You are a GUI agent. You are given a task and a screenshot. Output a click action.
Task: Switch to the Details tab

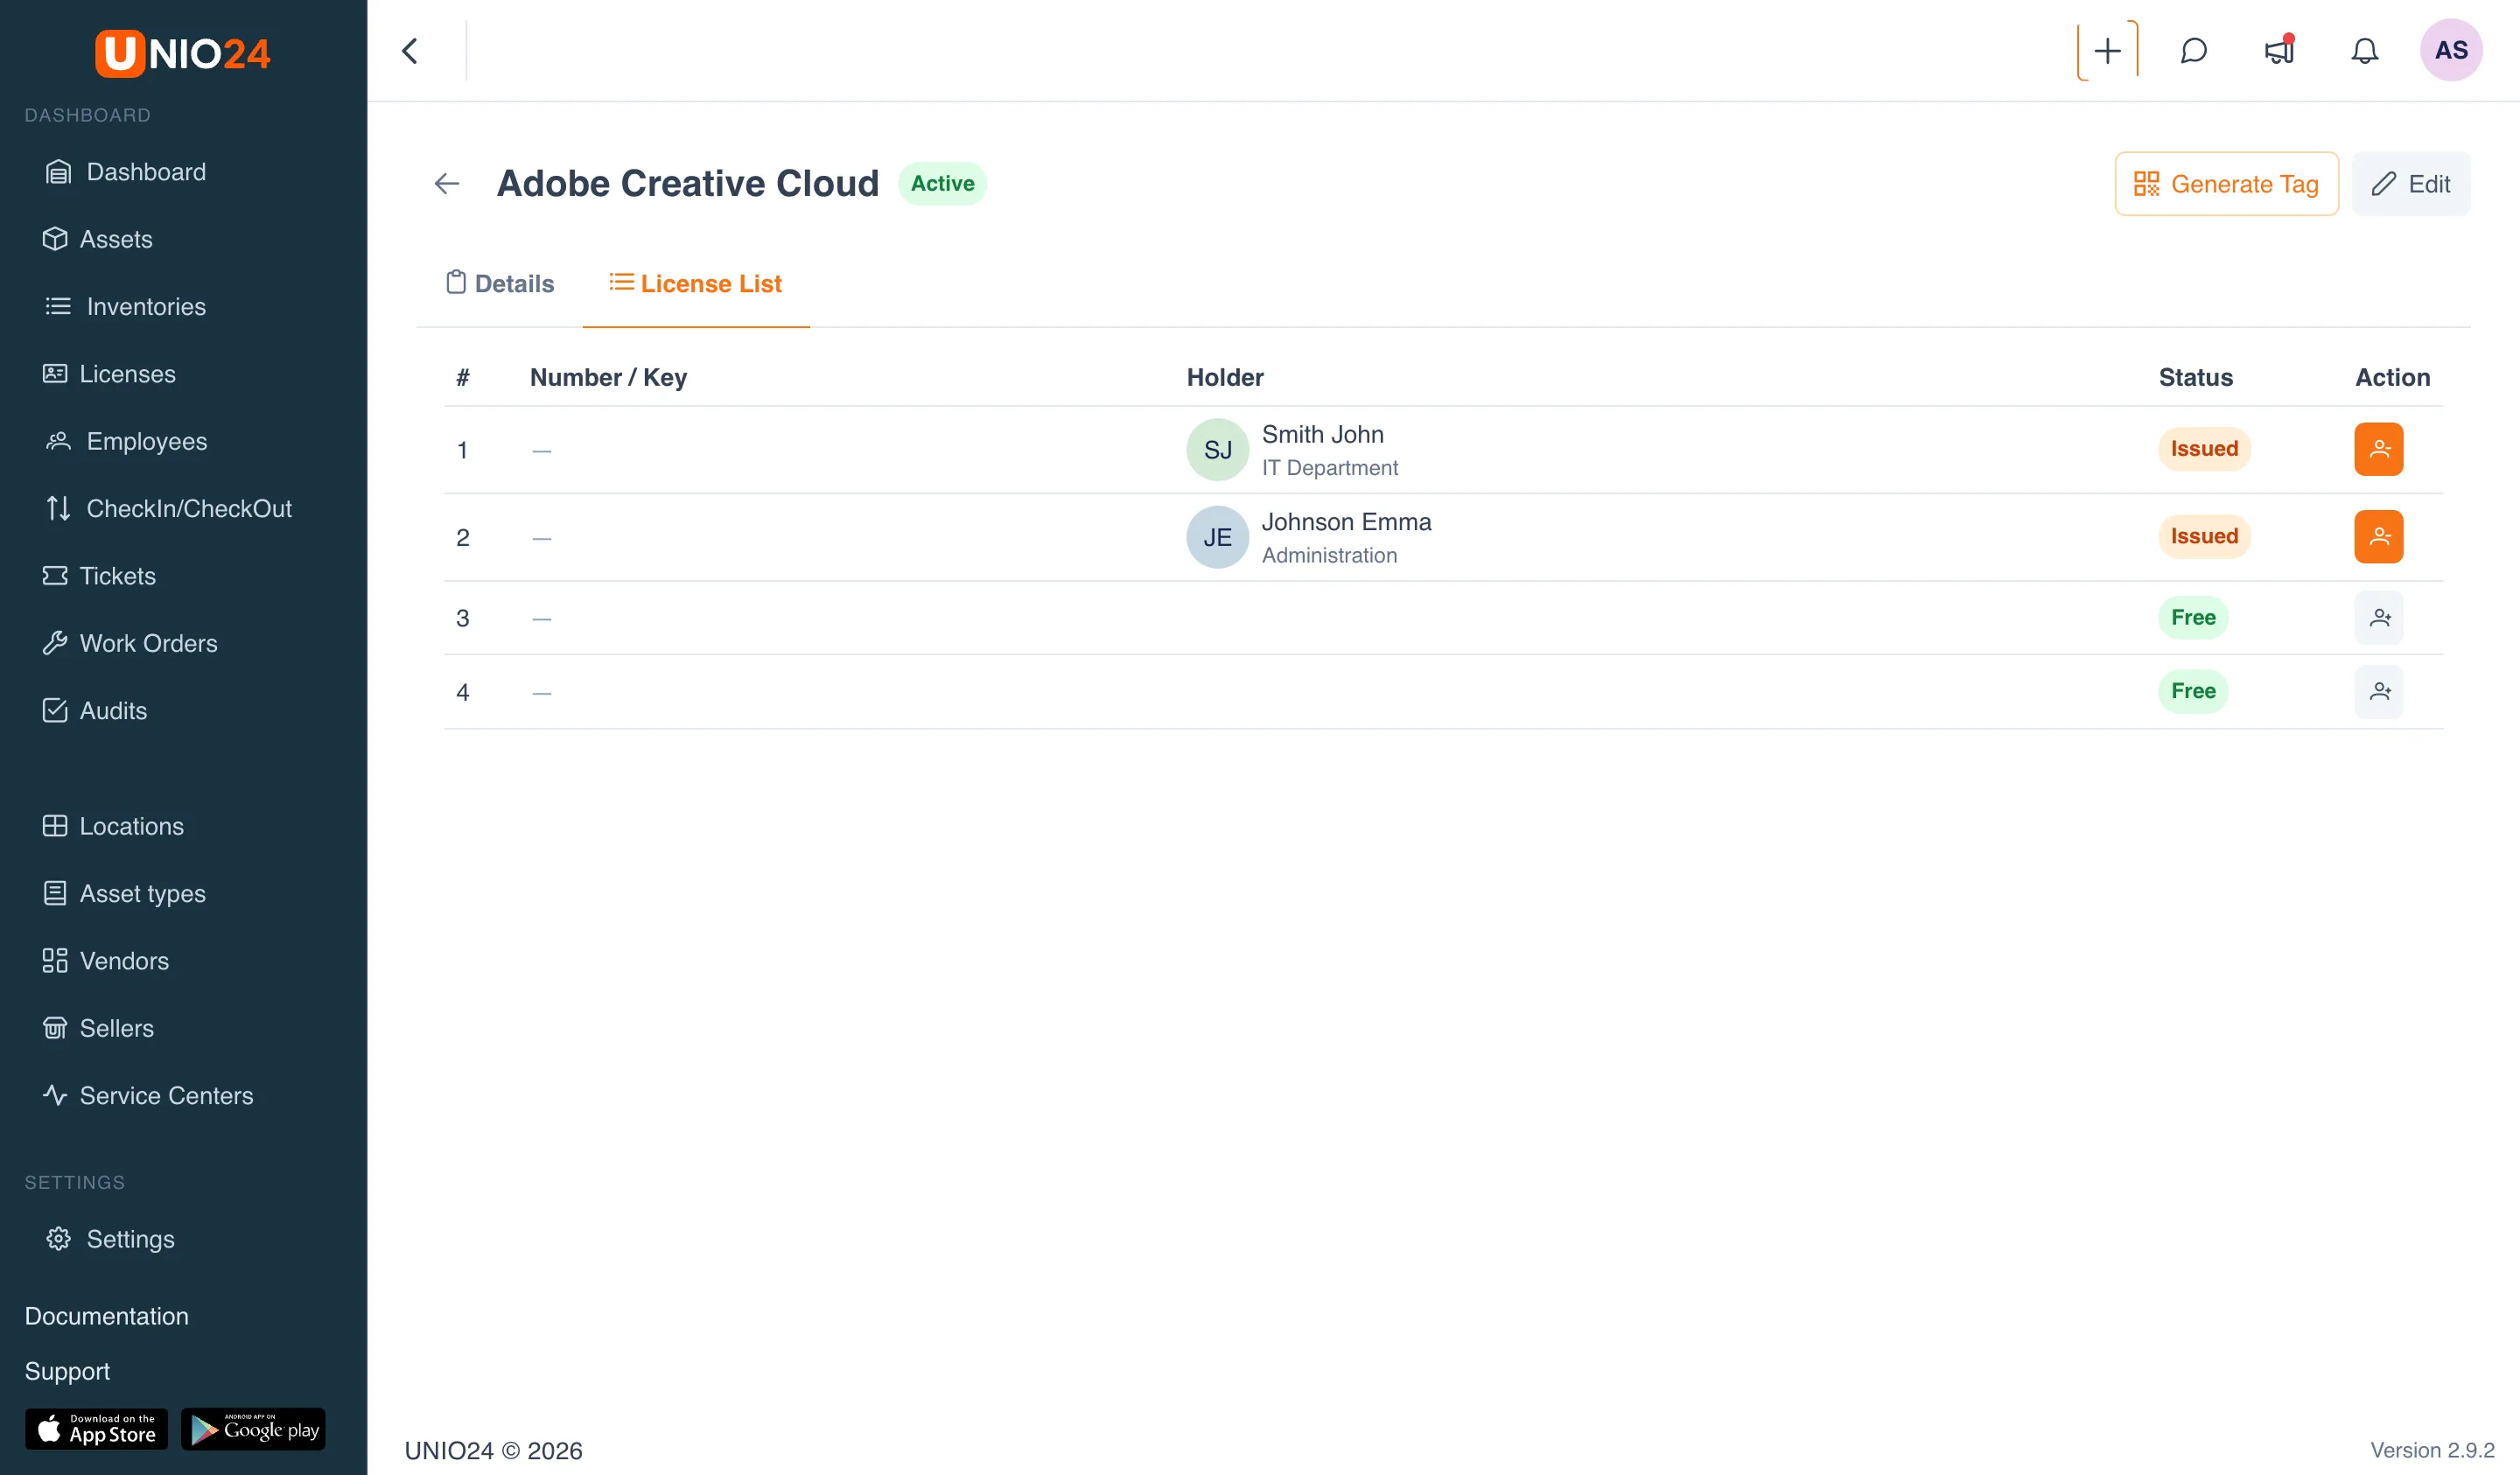tap(500, 284)
